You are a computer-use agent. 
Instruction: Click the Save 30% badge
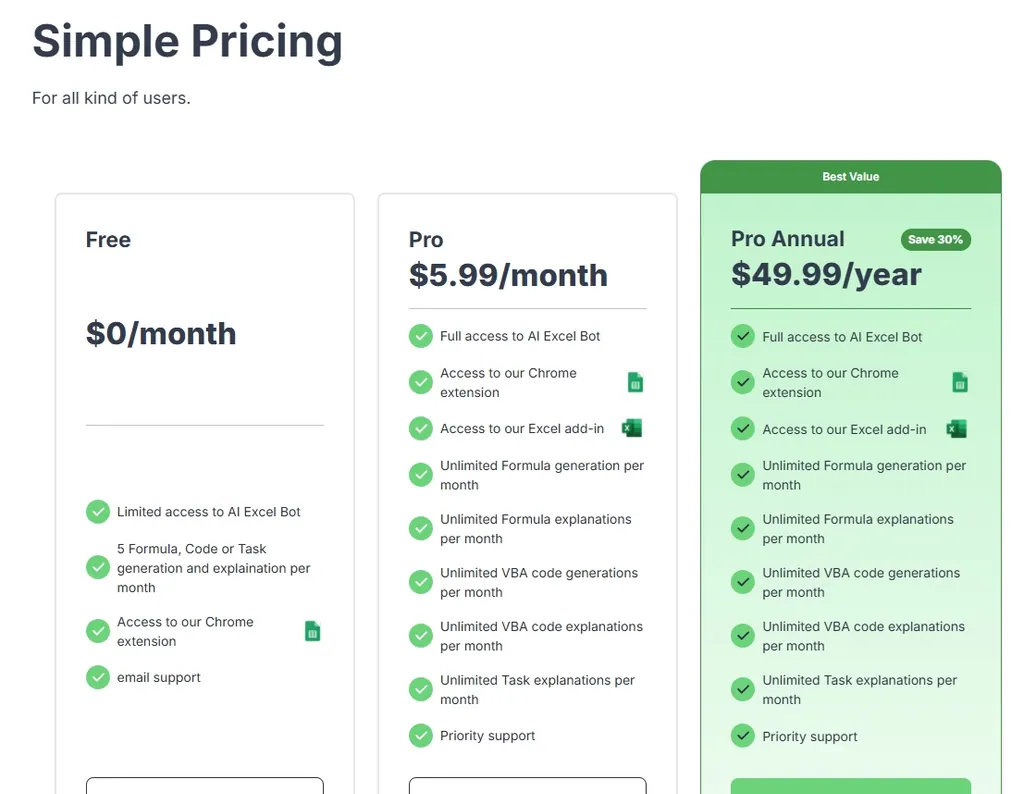click(x=936, y=239)
